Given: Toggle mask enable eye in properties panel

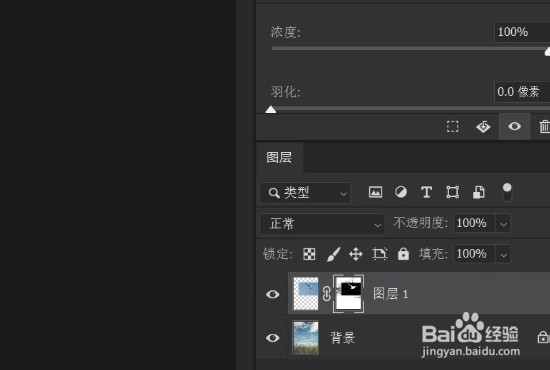Looking at the screenshot, I should pyautogui.click(x=514, y=126).
